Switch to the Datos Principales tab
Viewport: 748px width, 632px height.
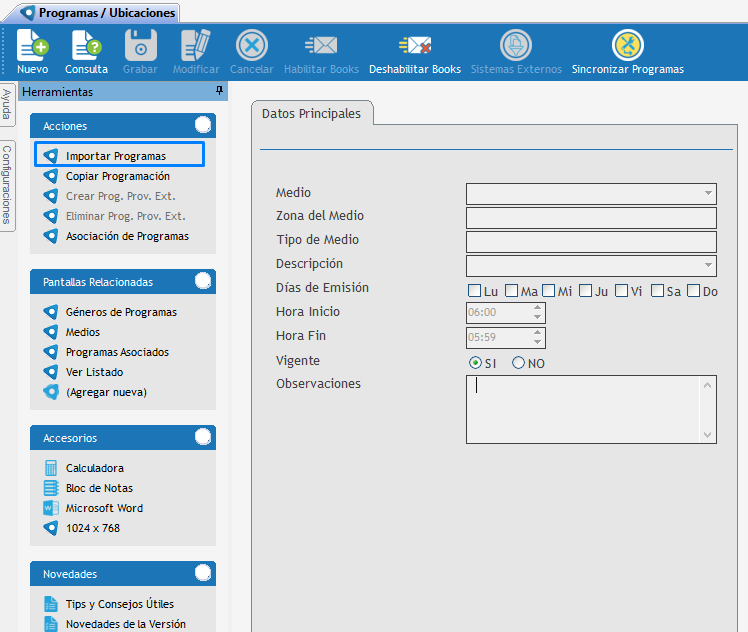coord(311,114)
